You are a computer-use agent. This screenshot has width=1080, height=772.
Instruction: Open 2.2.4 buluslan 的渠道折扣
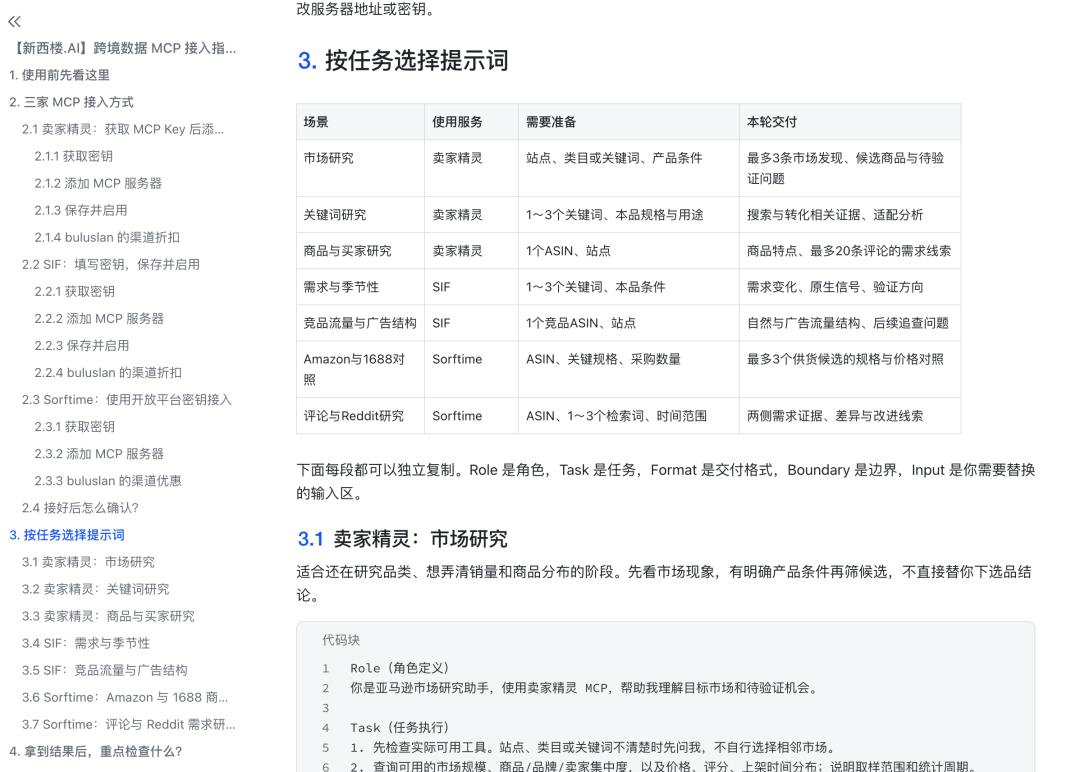[x=108, y=373]
